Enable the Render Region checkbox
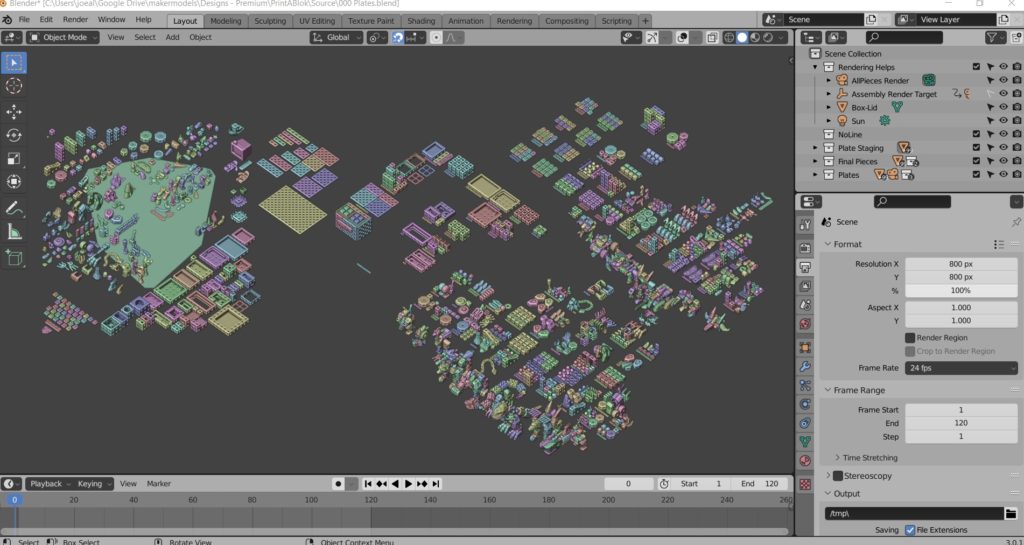1024x545 pixels. point(909,338)
